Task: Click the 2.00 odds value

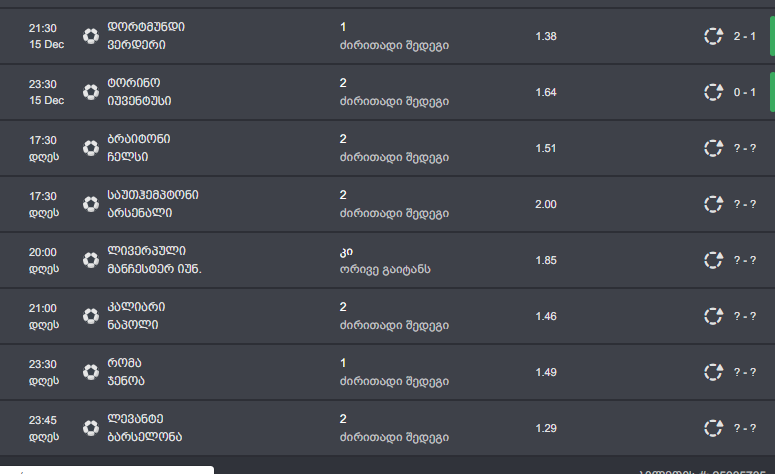Action: coord(546,204)
